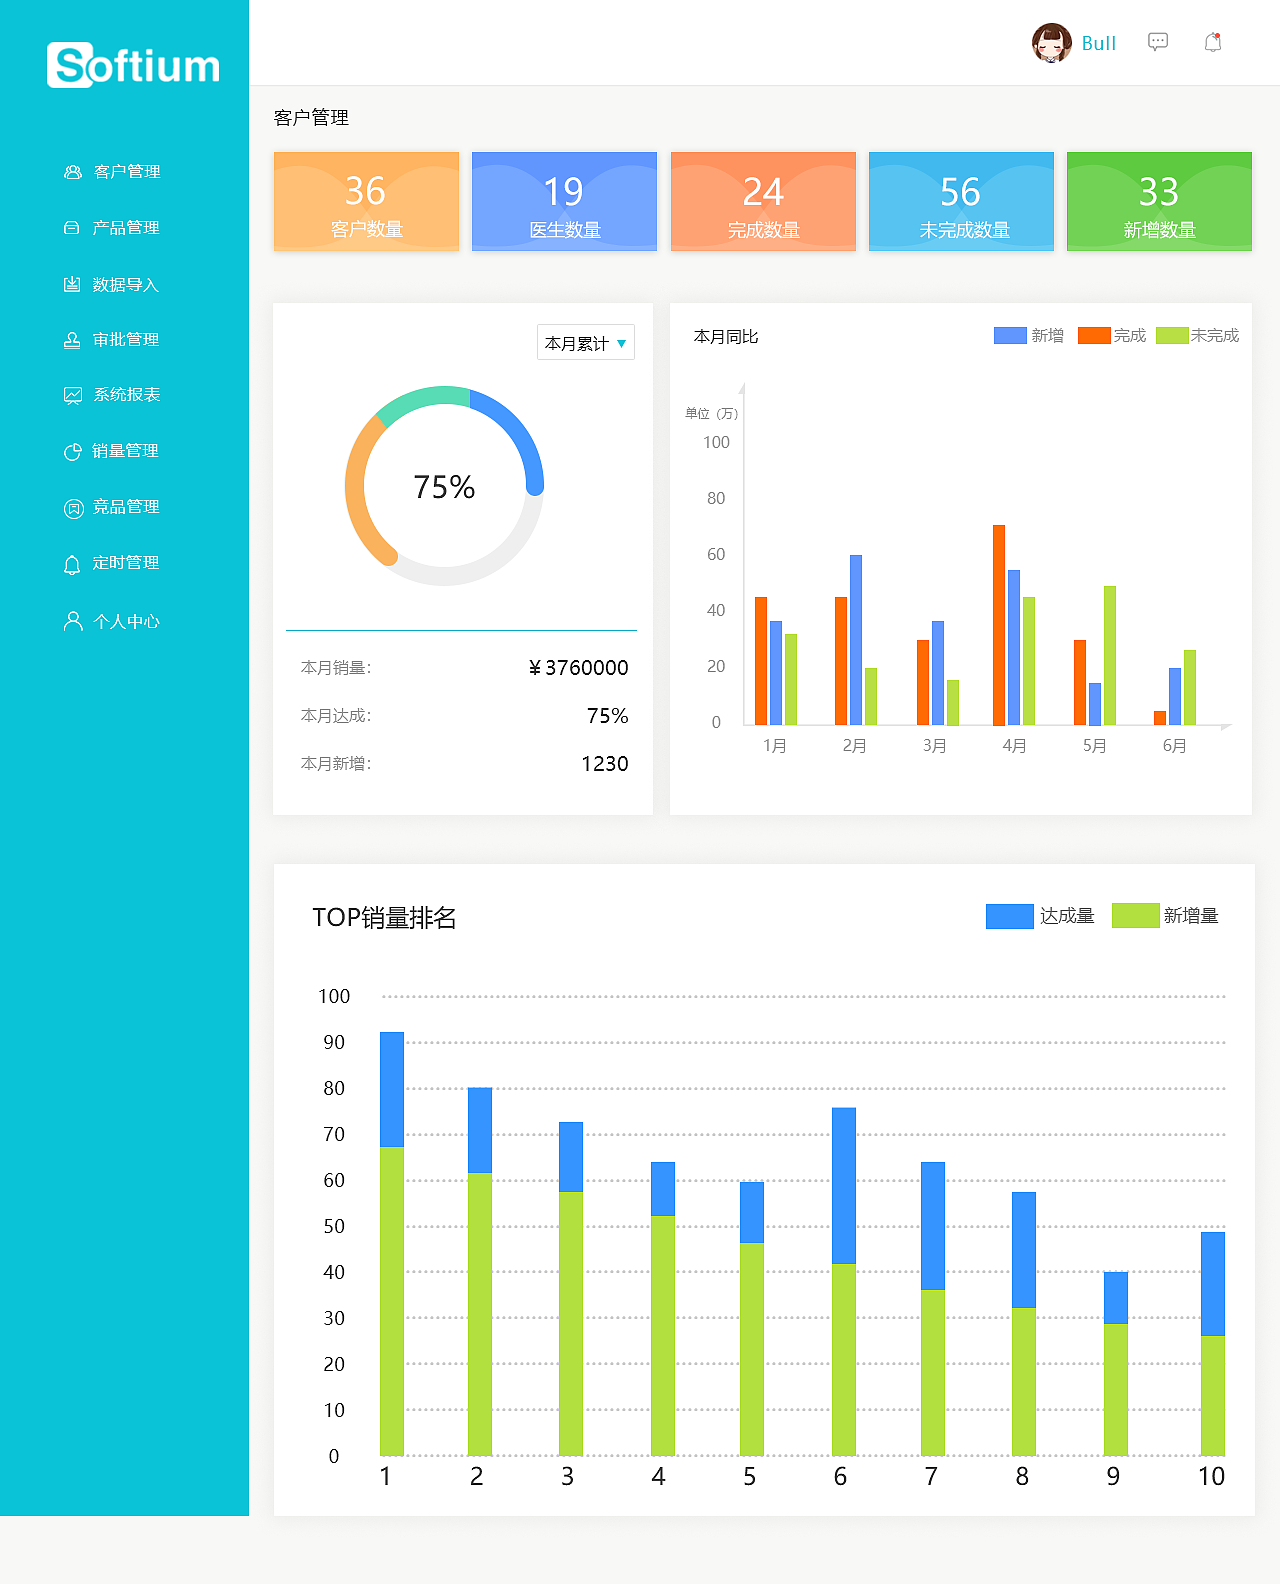Click the 系统报表 chart icon
The height and width of the screenshot is (1584, 1280).
tap(72, 395)
